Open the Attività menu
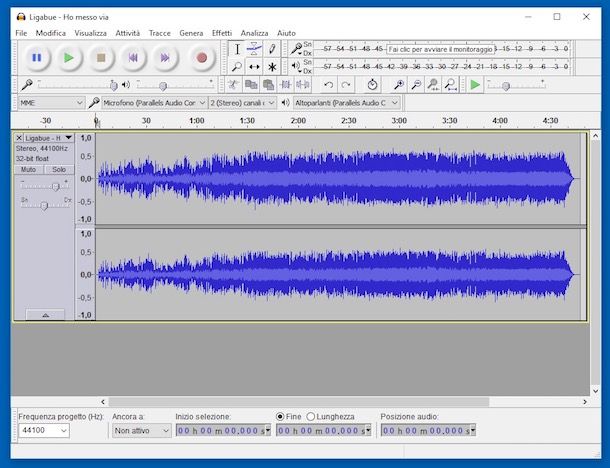The height and width of the screenshot is (468, 610). click(x=128, y=33)
